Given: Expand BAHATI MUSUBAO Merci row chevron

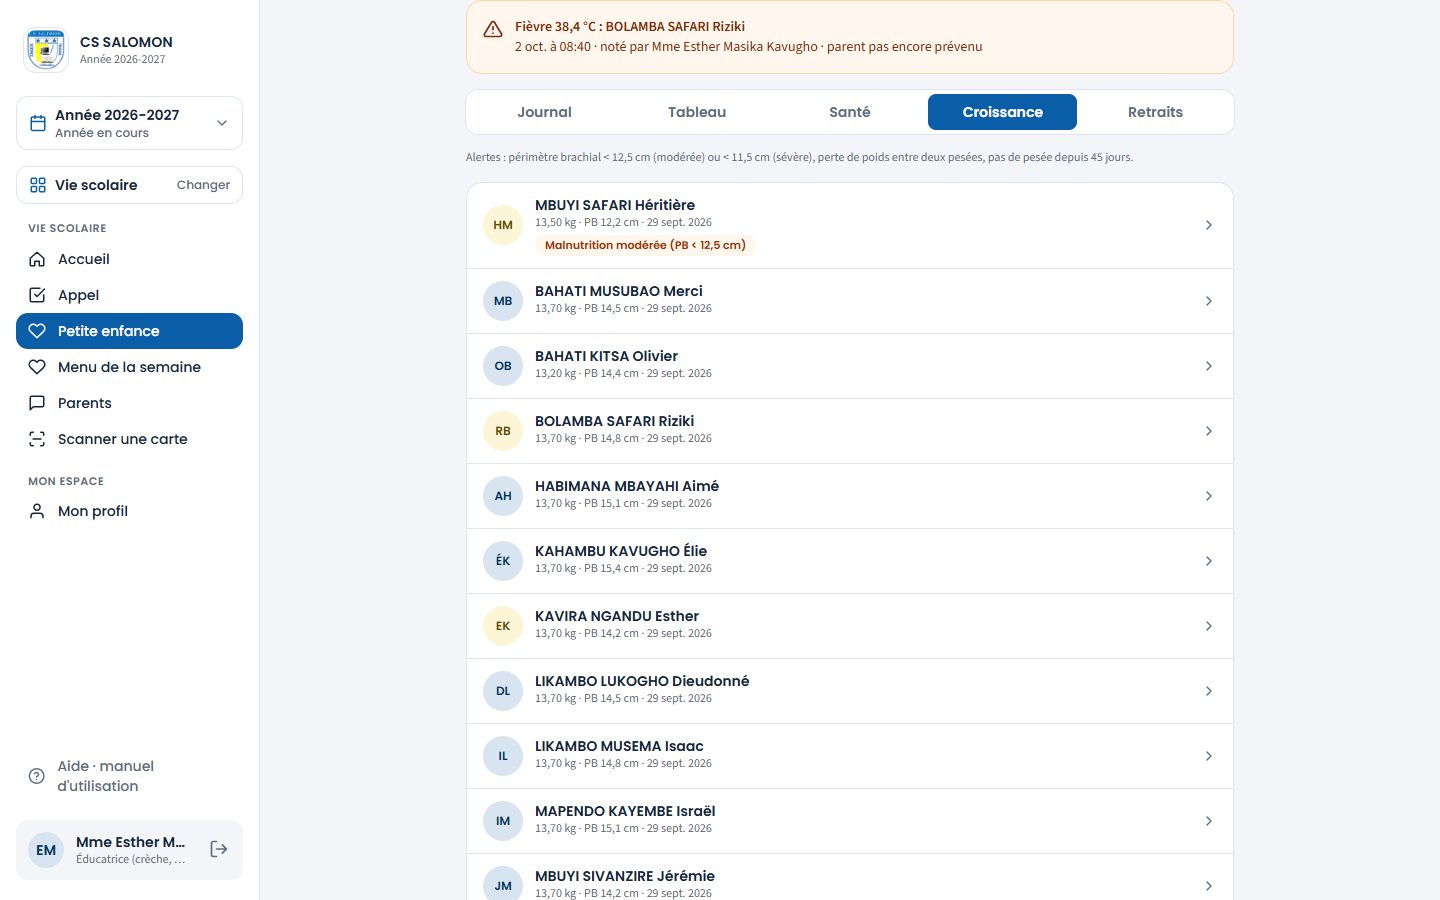Looking at the screenshot, I should click(1209, 301).
